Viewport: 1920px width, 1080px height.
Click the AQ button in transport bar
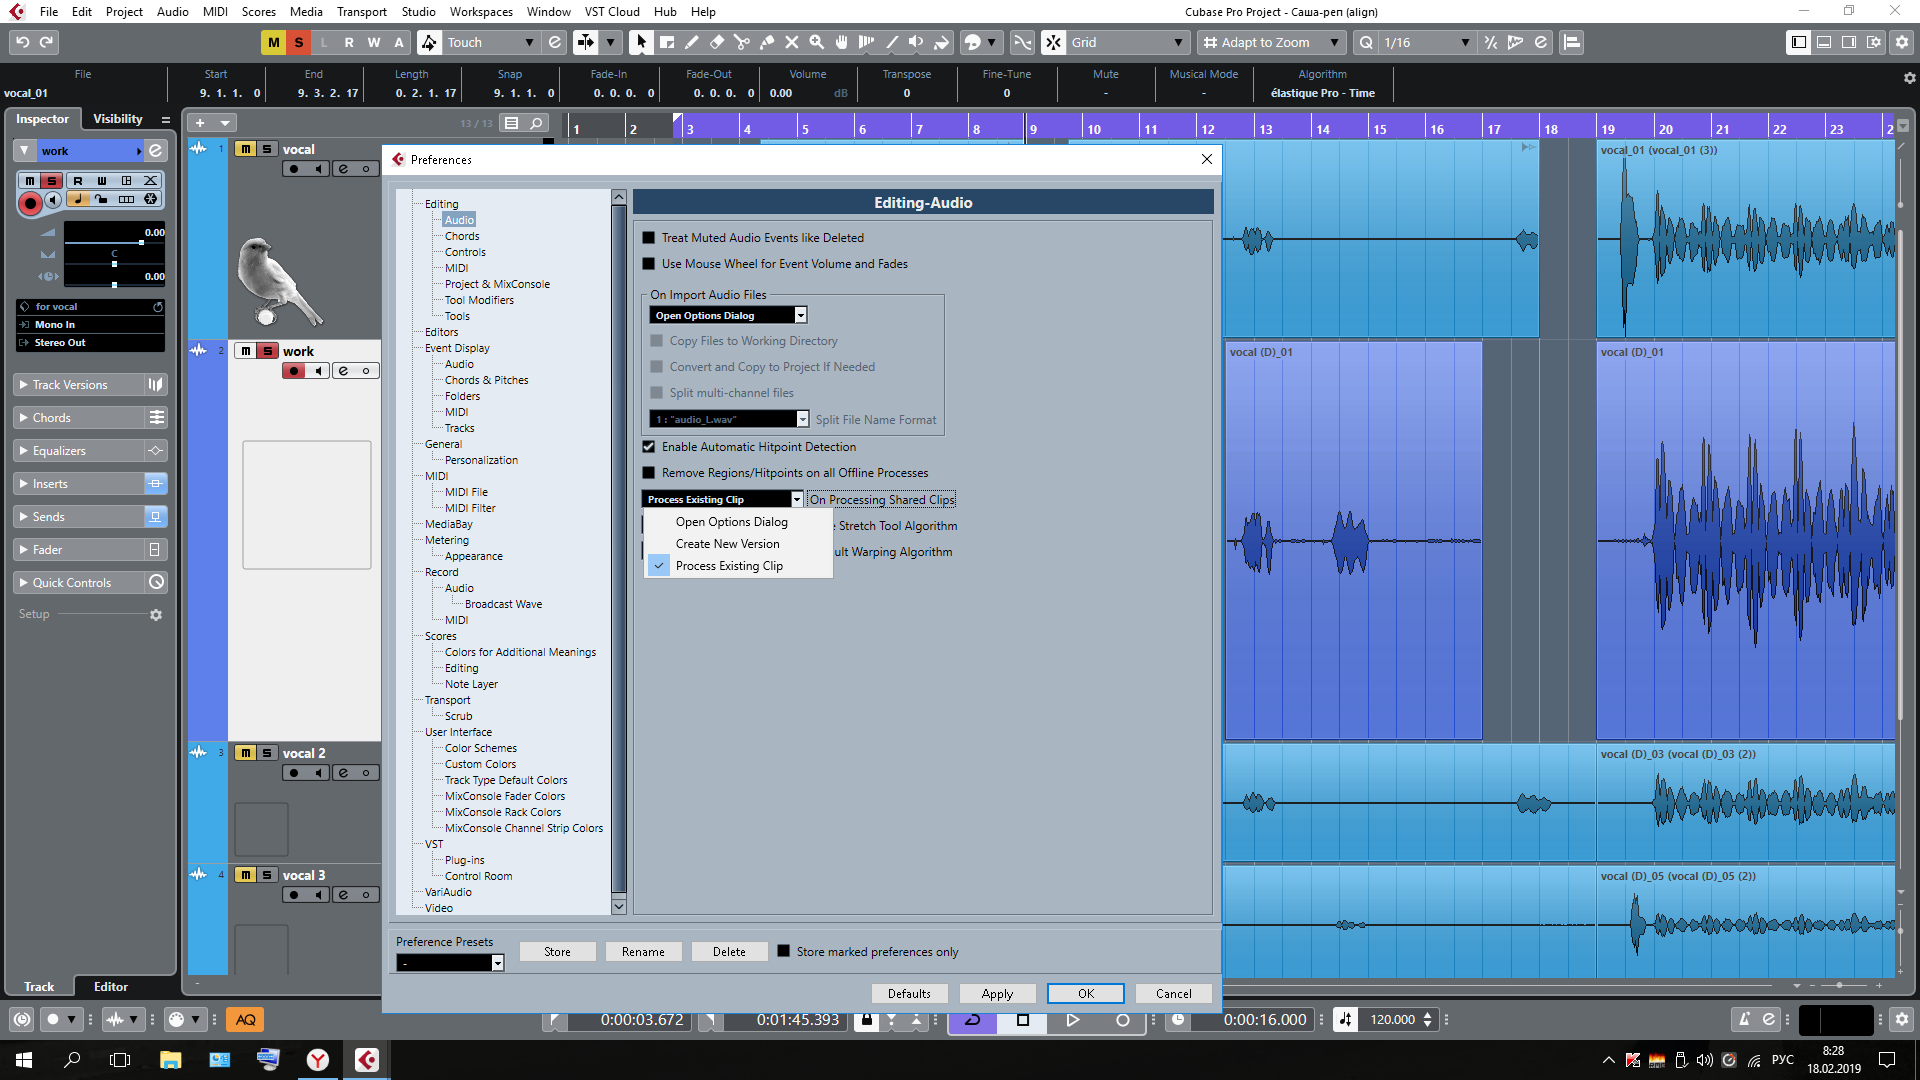(x=245, y=1019)
